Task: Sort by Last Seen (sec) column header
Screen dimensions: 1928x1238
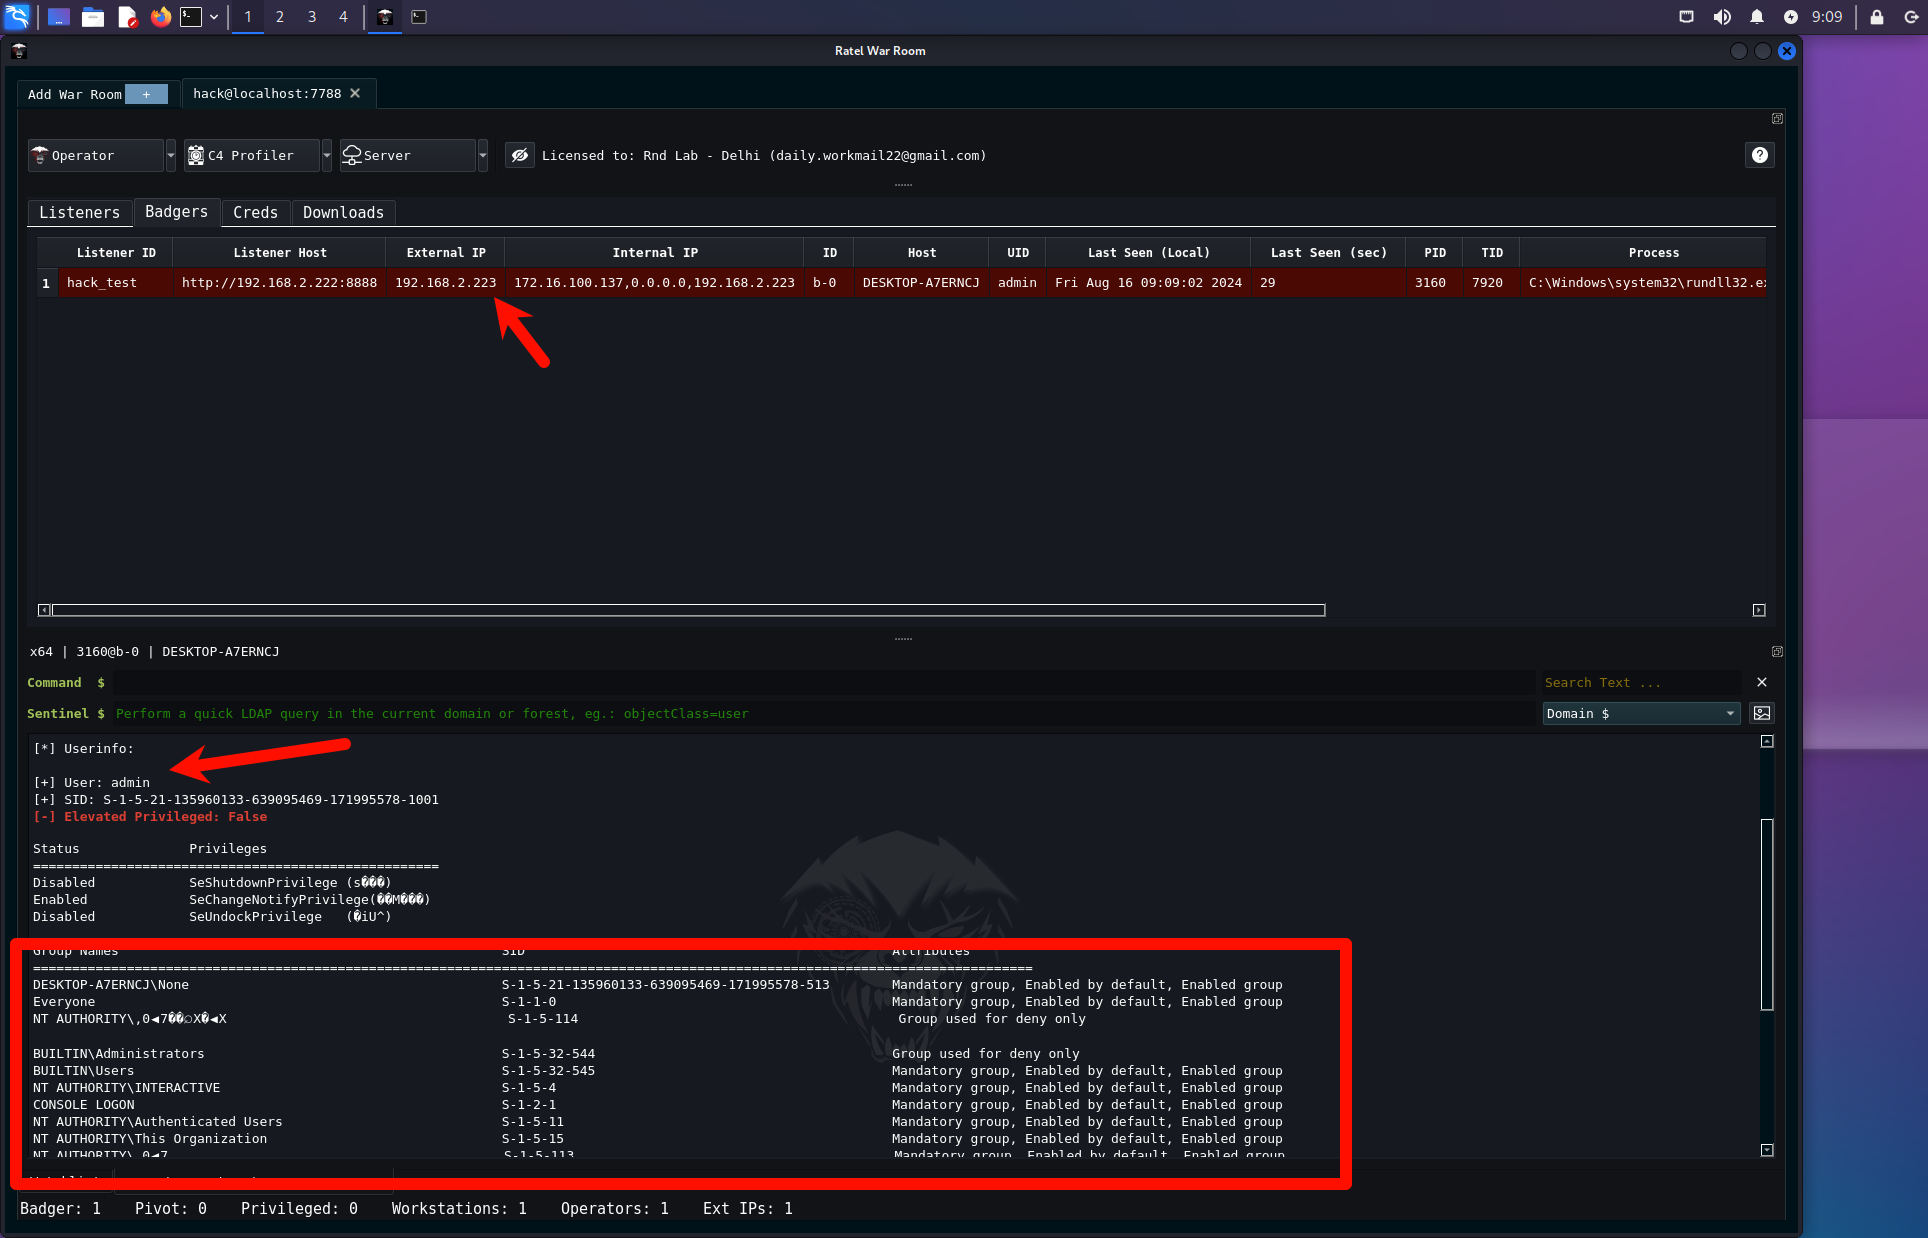Action: 1328,253
